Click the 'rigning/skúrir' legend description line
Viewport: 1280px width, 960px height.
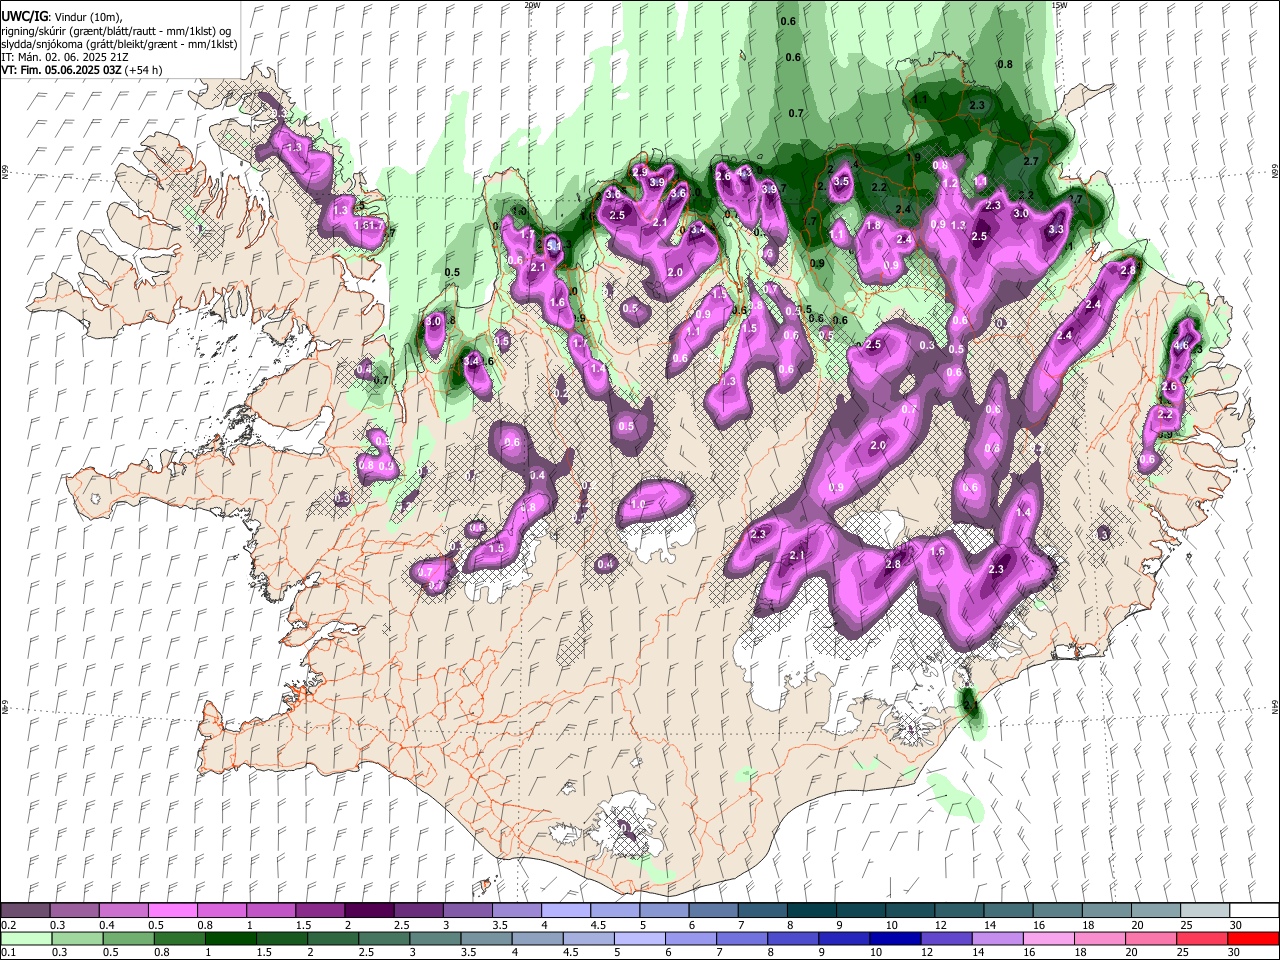[117, 31]
